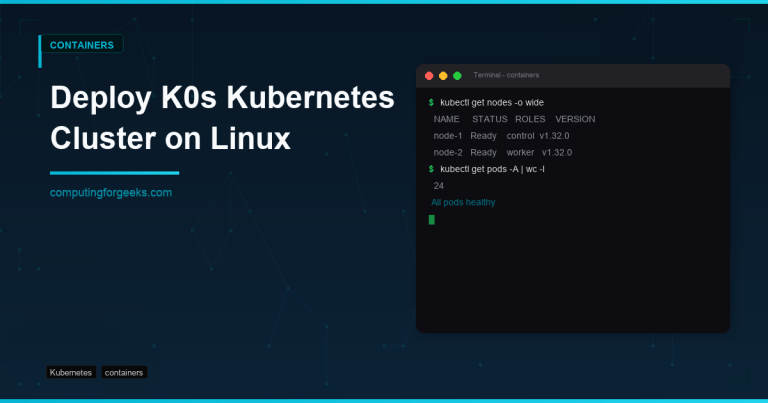Click the 'All pods healthy' status text
This screenshot has height=403, width=768.
pyautogui.click(x=463, y=203)
